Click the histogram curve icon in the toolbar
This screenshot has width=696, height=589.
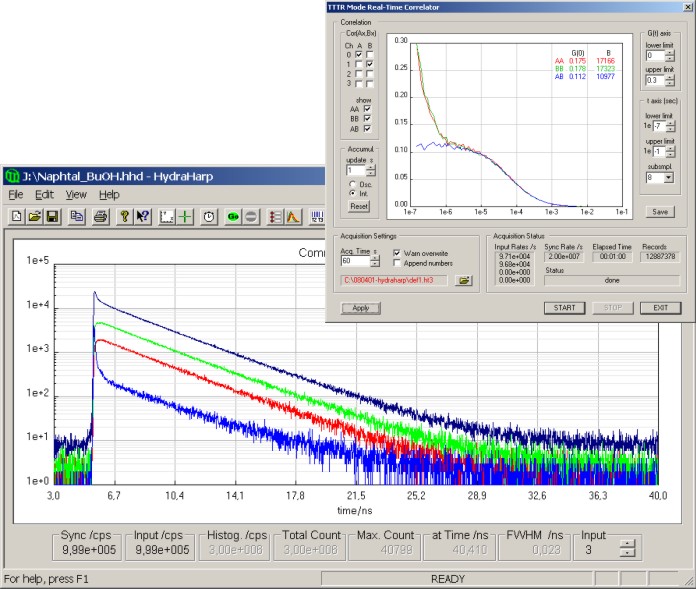pyautogui.click(x=293, y=216)
